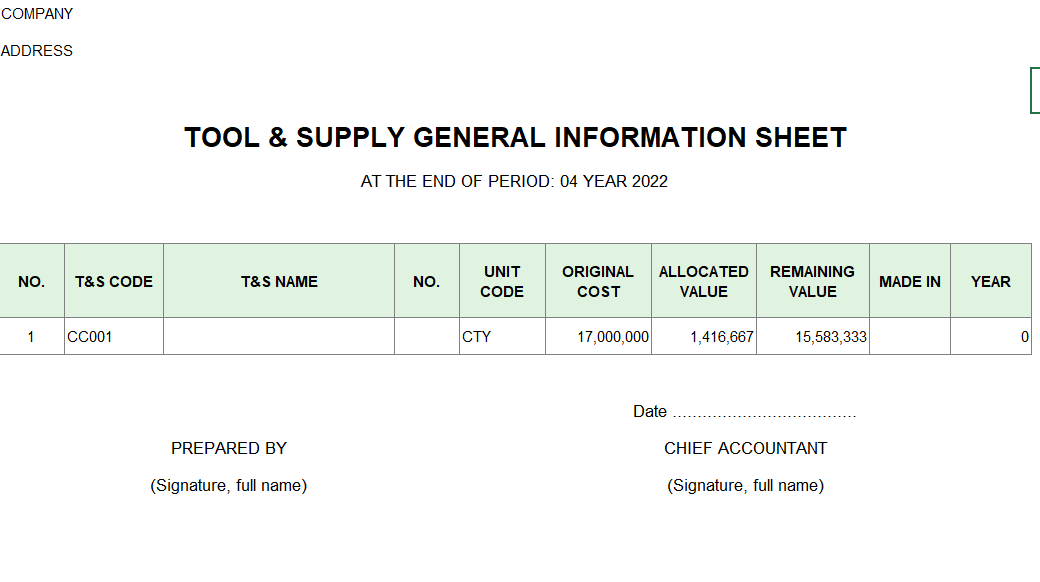The width and height of the screenshot is (1040, 582).
Task: Select the COMPANY label cell
Action: point(36,14)
